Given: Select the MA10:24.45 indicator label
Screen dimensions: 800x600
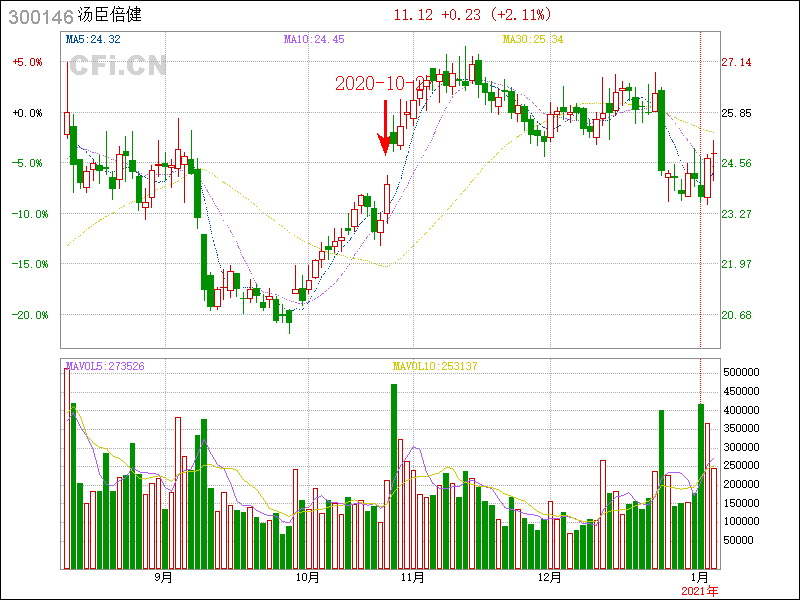Looking at the screenshot, I should point(314,39).
